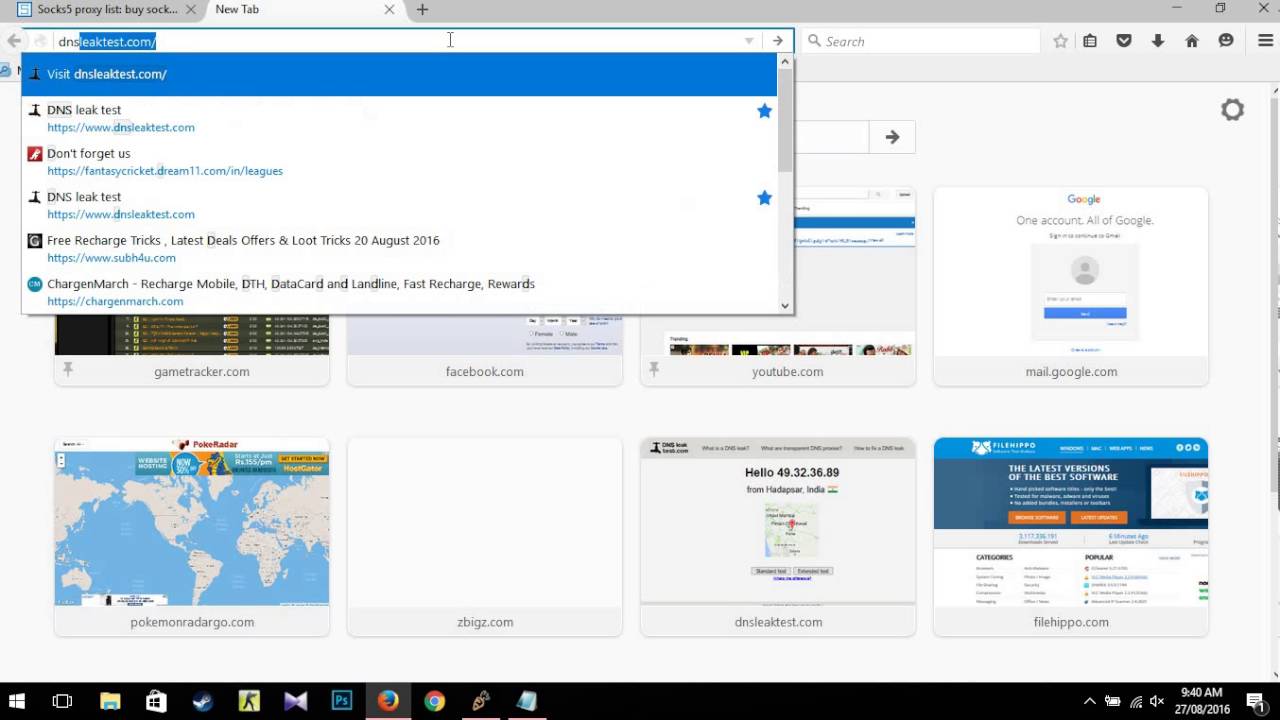Open the gametracker.com tile
Image resolution: width=1280 pixels, height=720 pixels.
click(192, 350)
